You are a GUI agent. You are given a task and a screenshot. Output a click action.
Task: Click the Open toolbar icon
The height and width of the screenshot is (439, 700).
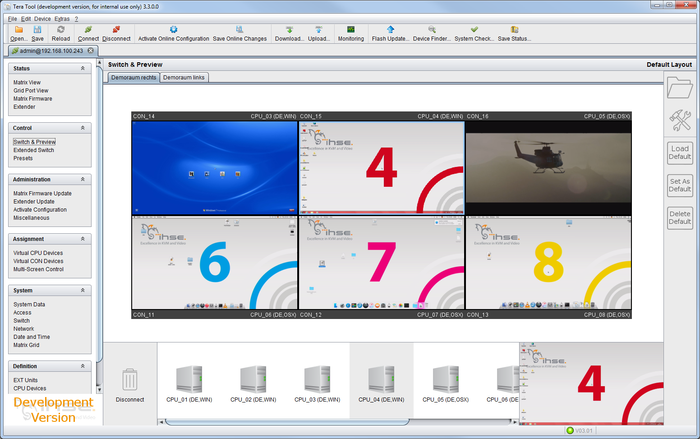pyautogui.click(x=19, y=33)
